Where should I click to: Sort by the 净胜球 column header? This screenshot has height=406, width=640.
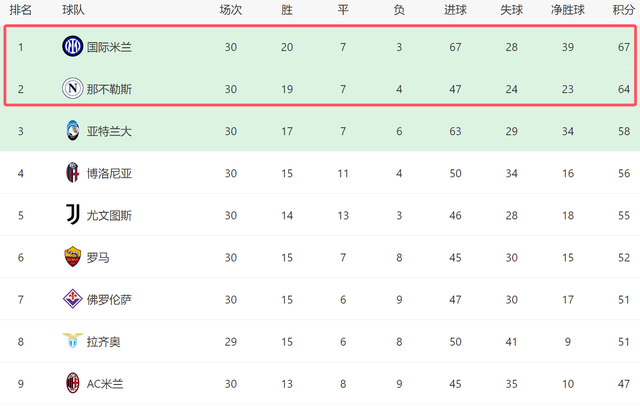coord(568,10)
